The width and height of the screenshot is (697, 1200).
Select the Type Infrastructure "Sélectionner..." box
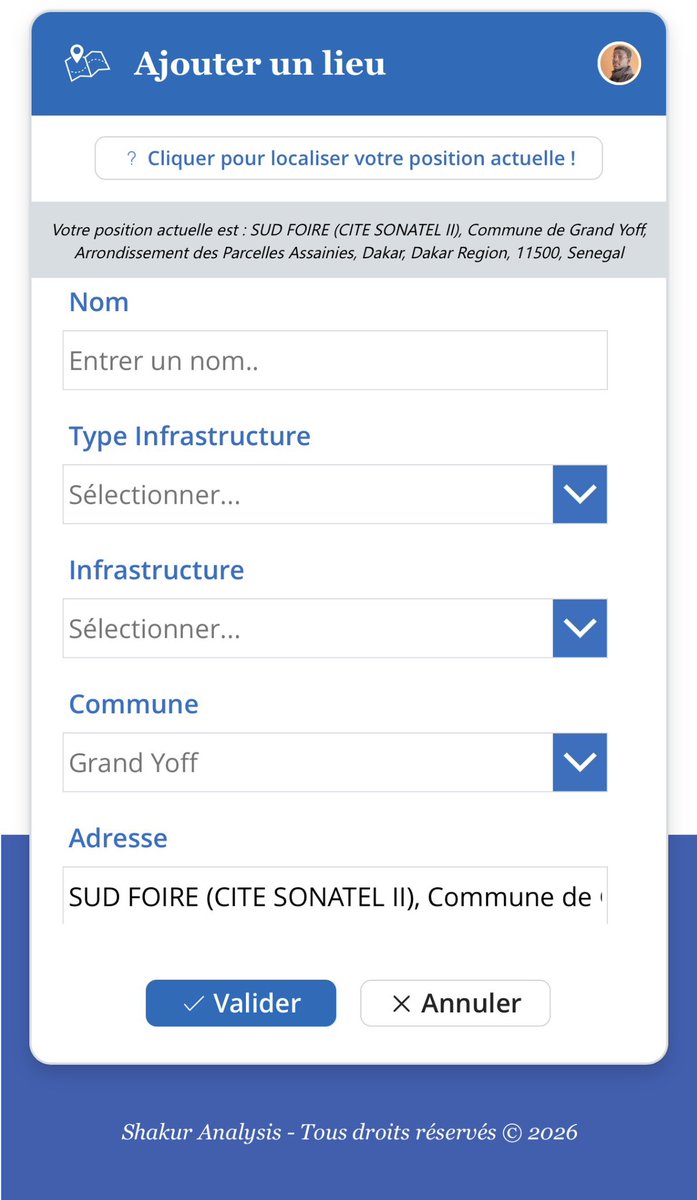click(308, 494)
